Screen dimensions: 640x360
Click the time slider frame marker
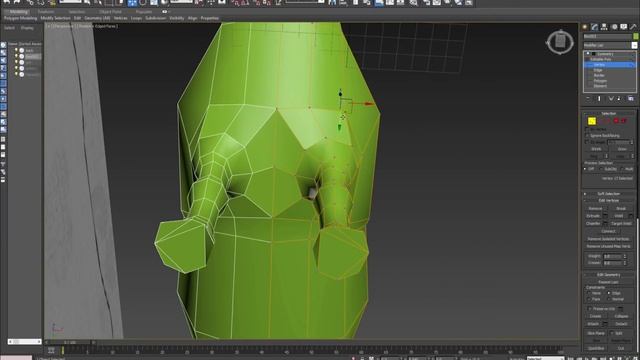pyautogui.click(x=63, y=350)
